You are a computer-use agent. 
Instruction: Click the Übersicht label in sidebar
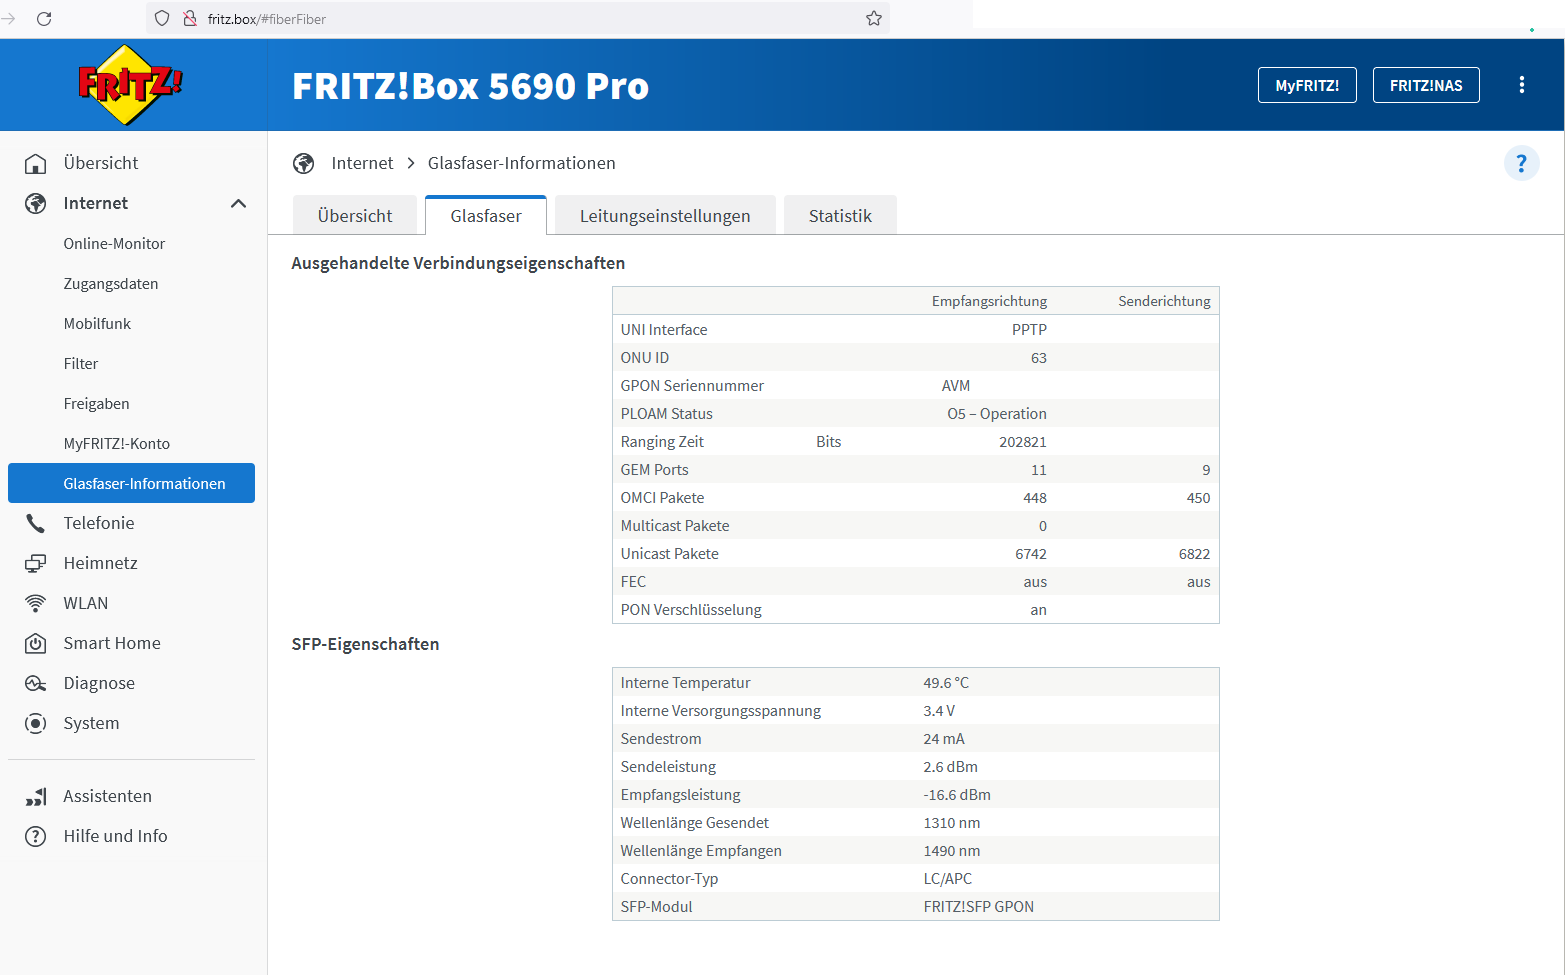(101, 163)
